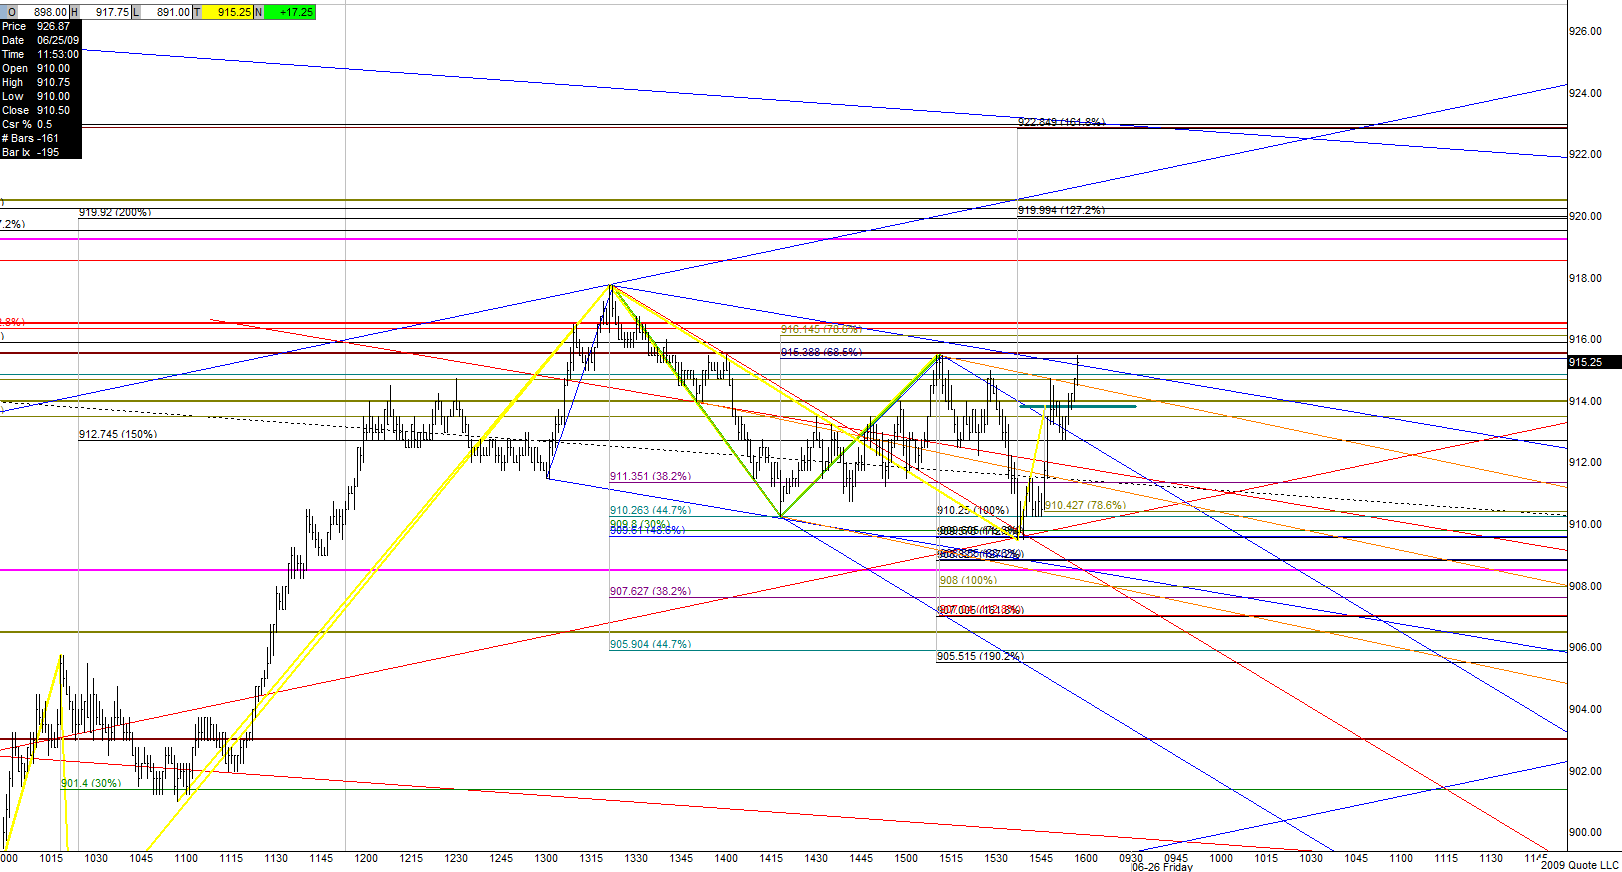Click the 901.4 (30%) green label
The width and height of the screenshot is (1622, 872).
tap(91, 783)
